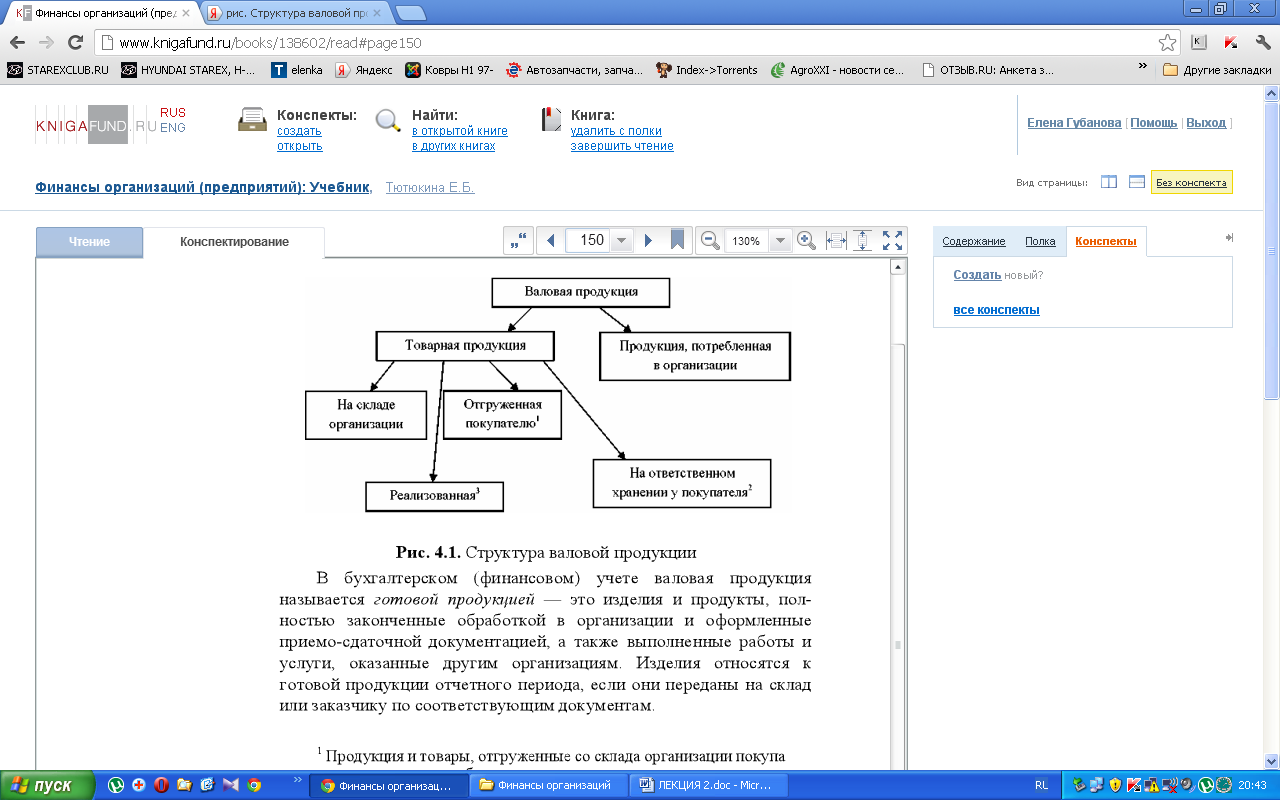Image resolution: width=1280 pixels, height=800 pixels.
Task: Click удалить с полки link
Action: 616,131
